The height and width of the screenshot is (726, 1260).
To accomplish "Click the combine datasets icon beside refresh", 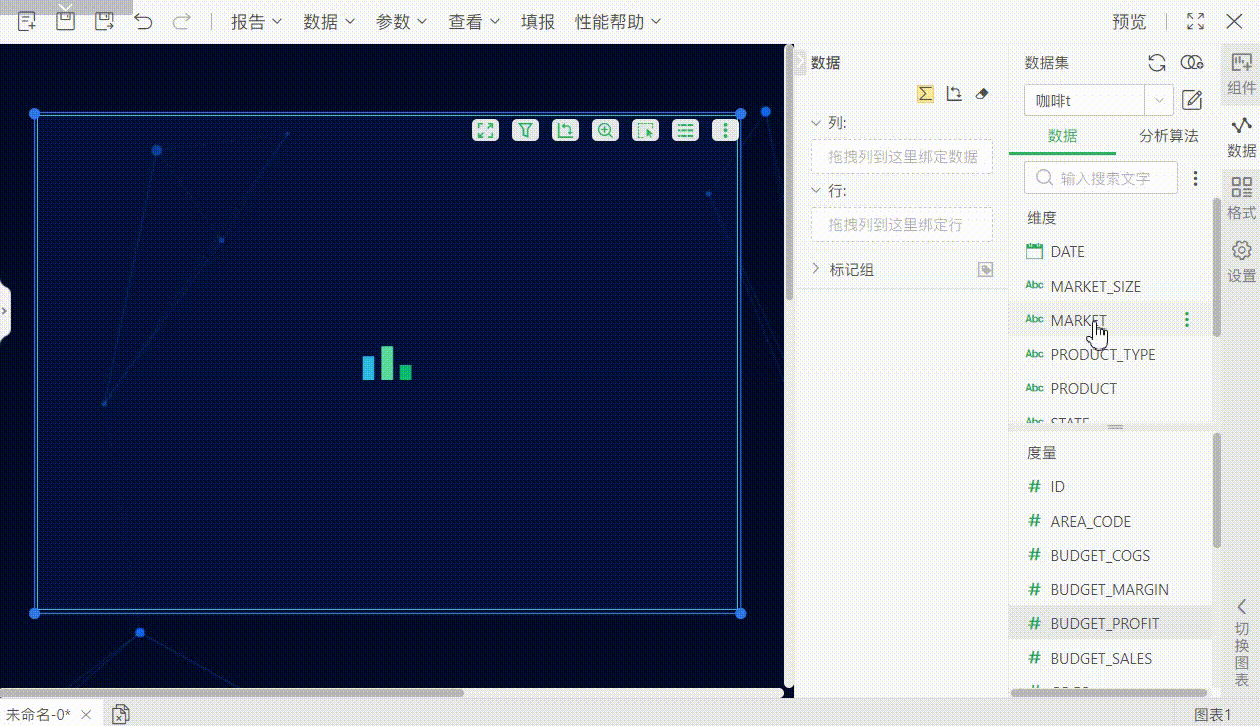I will pyautogui.click(x=1192, y=63).
